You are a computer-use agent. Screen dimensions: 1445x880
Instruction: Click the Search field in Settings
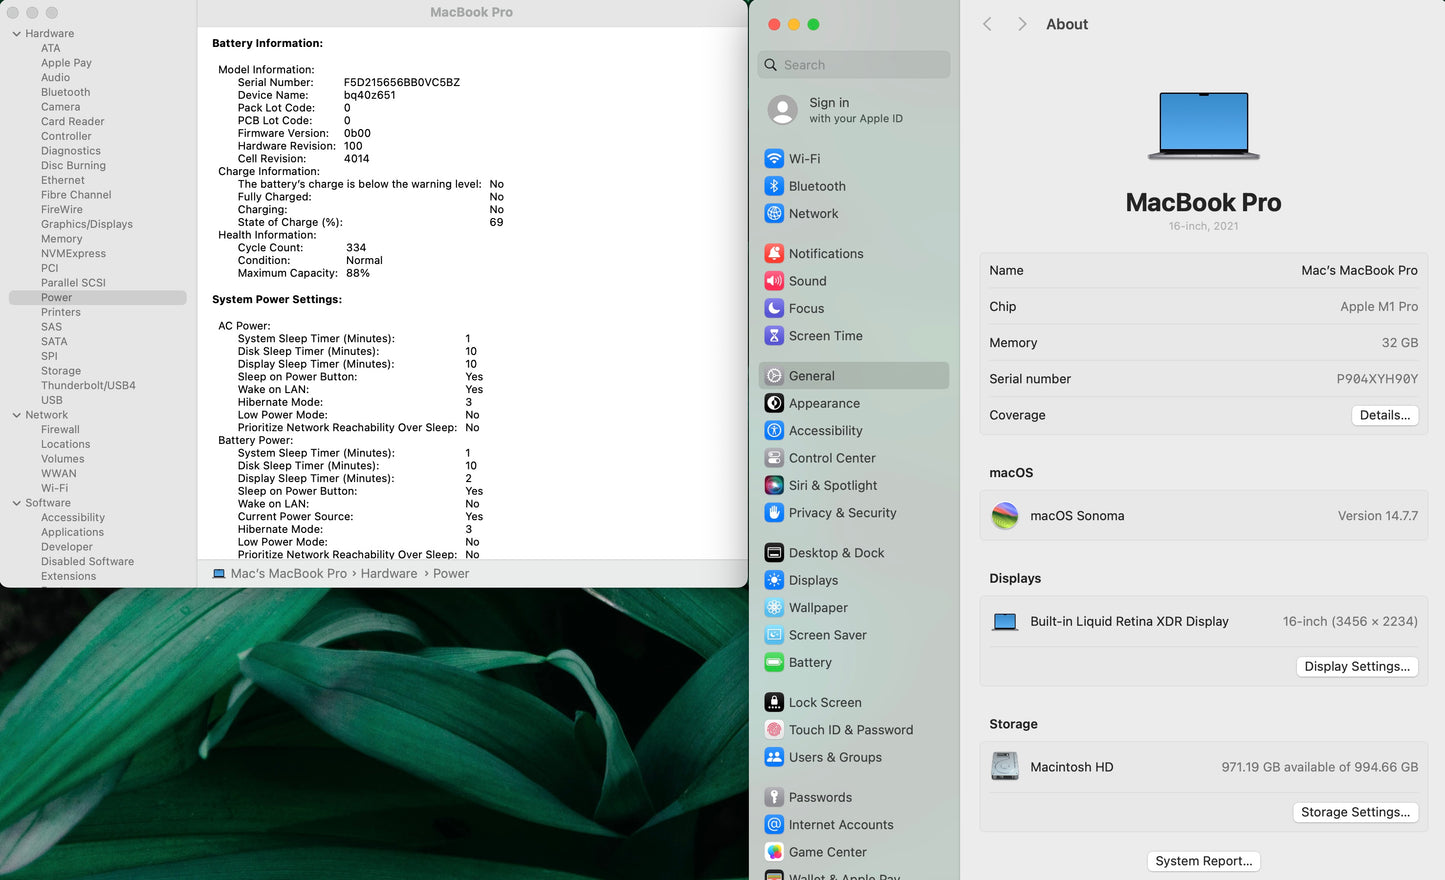[855, 65]
